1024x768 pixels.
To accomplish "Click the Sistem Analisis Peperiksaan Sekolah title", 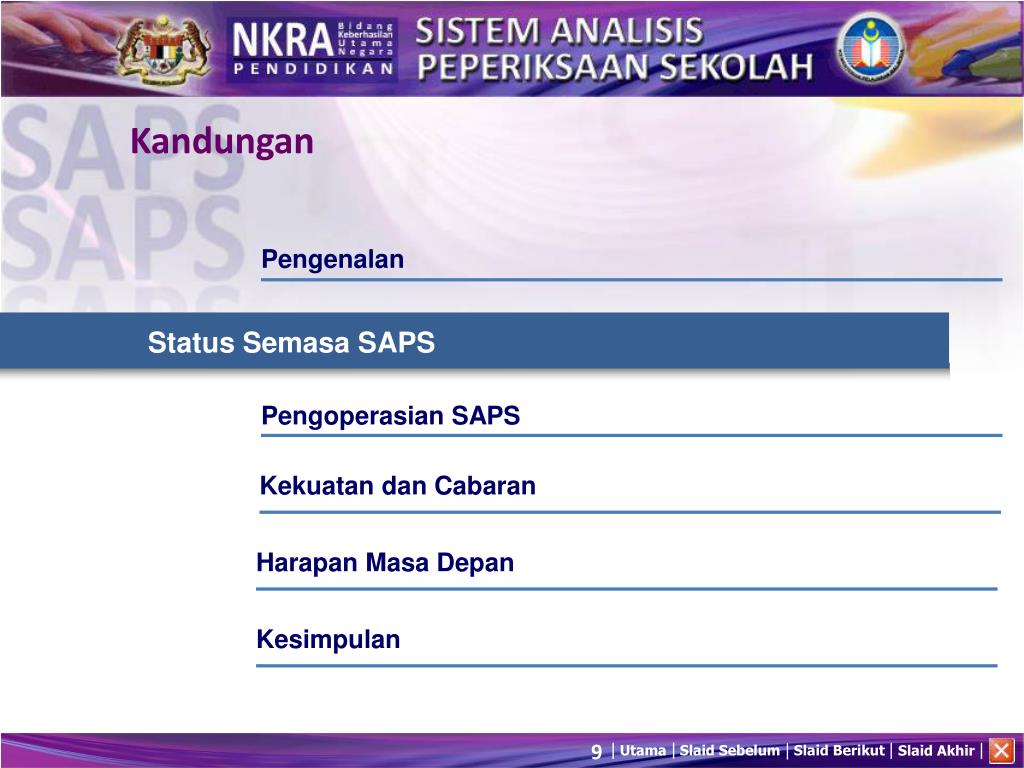I will point(614,50).
